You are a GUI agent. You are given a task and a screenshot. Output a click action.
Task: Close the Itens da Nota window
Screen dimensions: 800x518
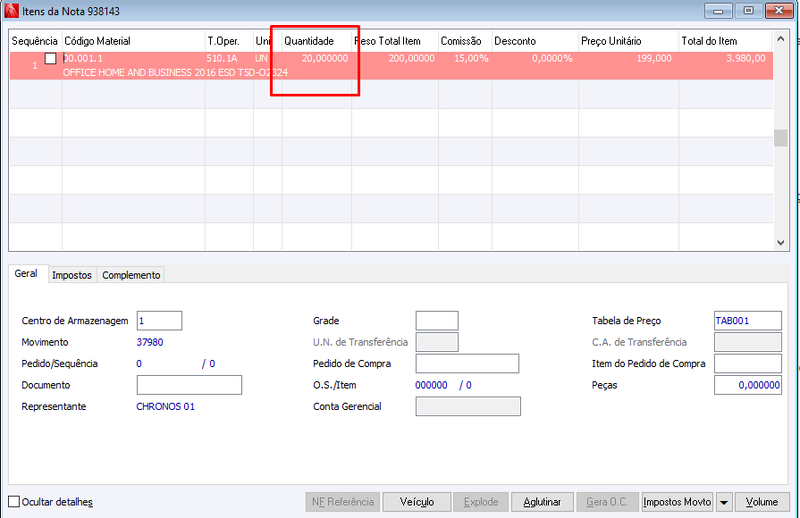point(779,11)
